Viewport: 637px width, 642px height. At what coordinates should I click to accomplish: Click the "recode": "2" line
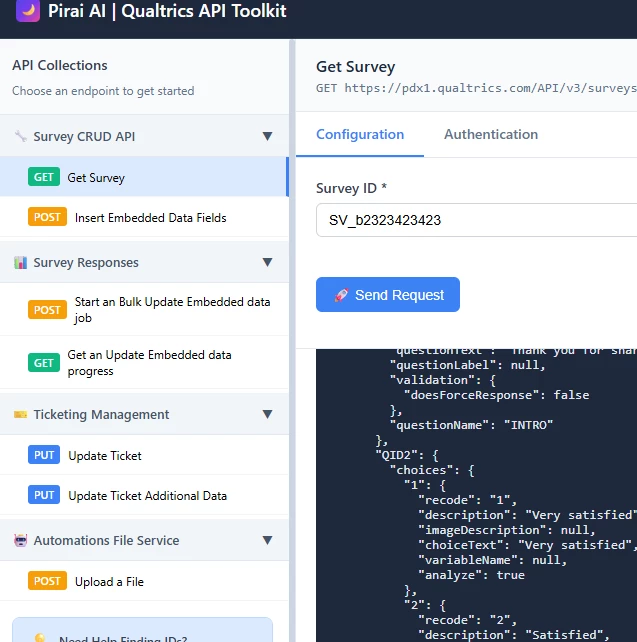[x=468, y=620]
